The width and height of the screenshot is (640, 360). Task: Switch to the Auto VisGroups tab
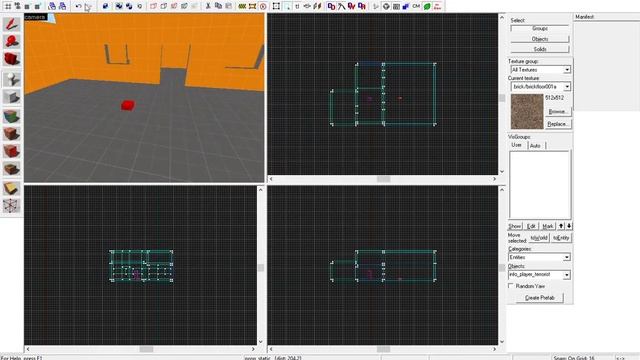(536, 146)
